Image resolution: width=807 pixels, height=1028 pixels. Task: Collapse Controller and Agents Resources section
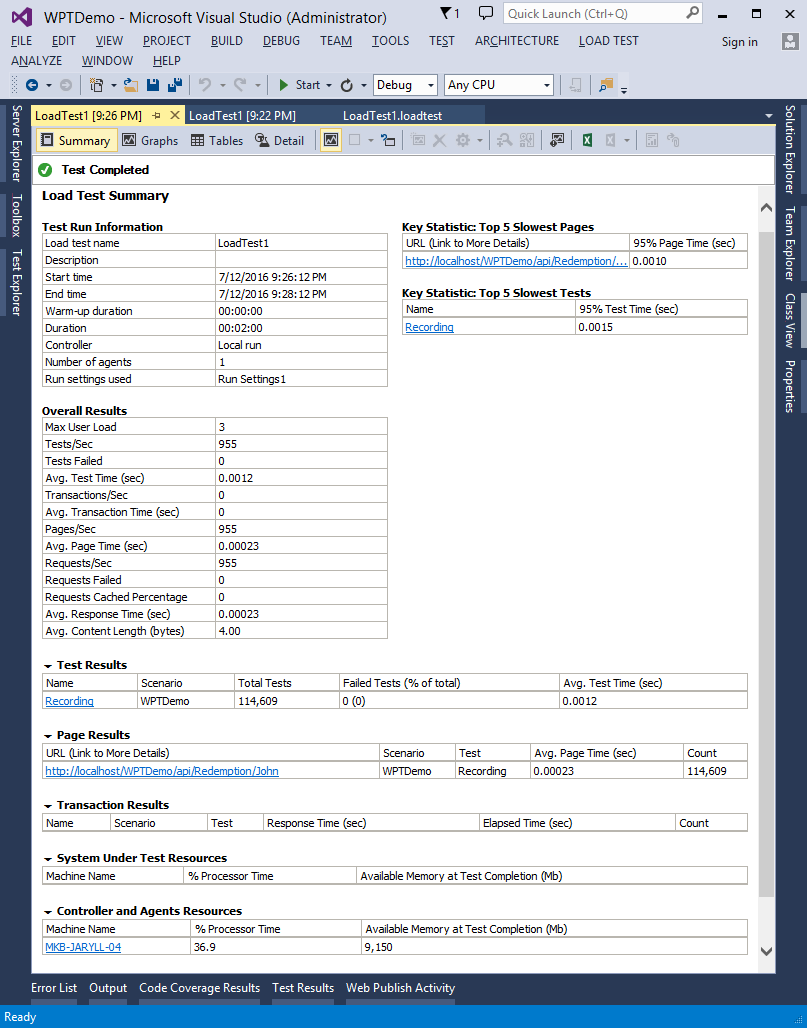coord(48,912)
